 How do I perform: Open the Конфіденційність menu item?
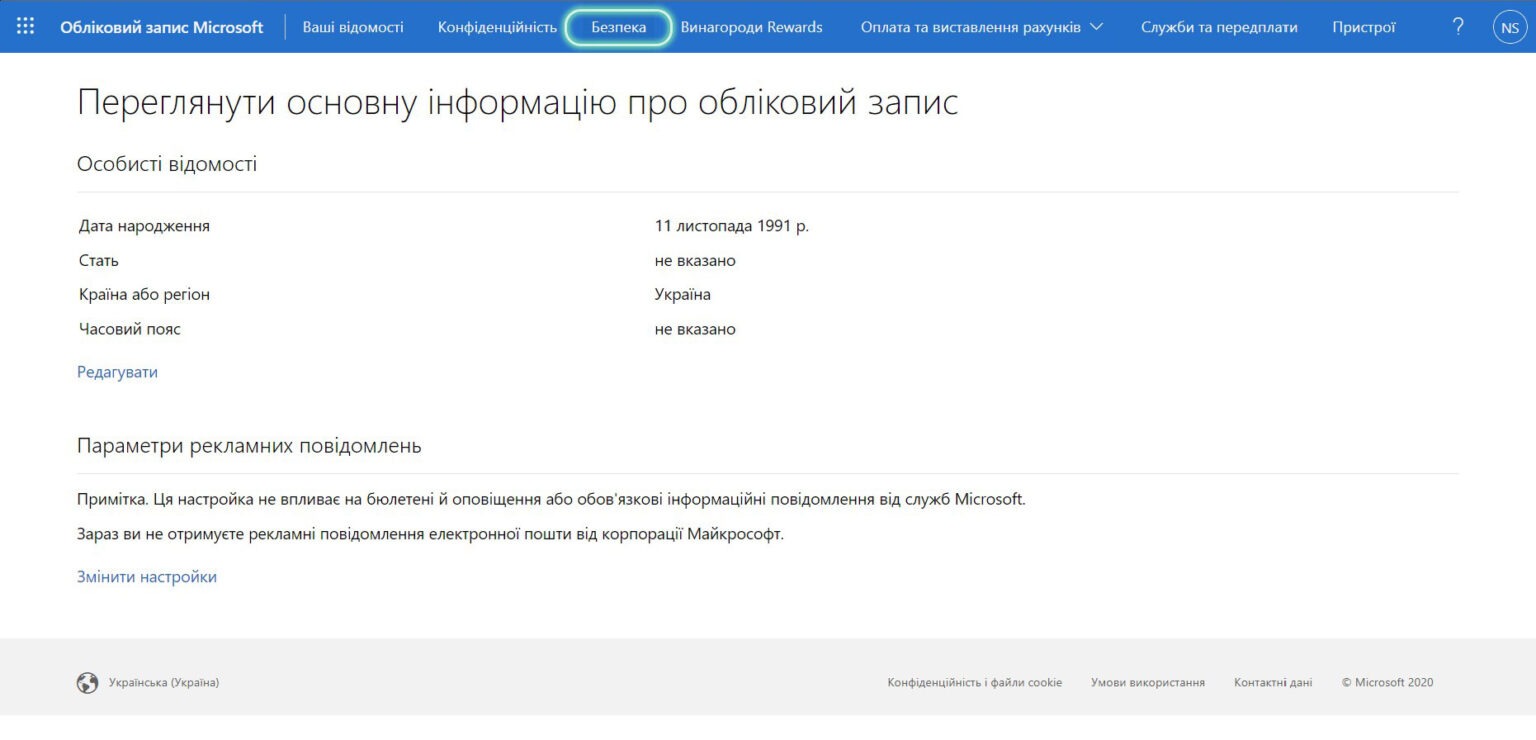[497, 27]
